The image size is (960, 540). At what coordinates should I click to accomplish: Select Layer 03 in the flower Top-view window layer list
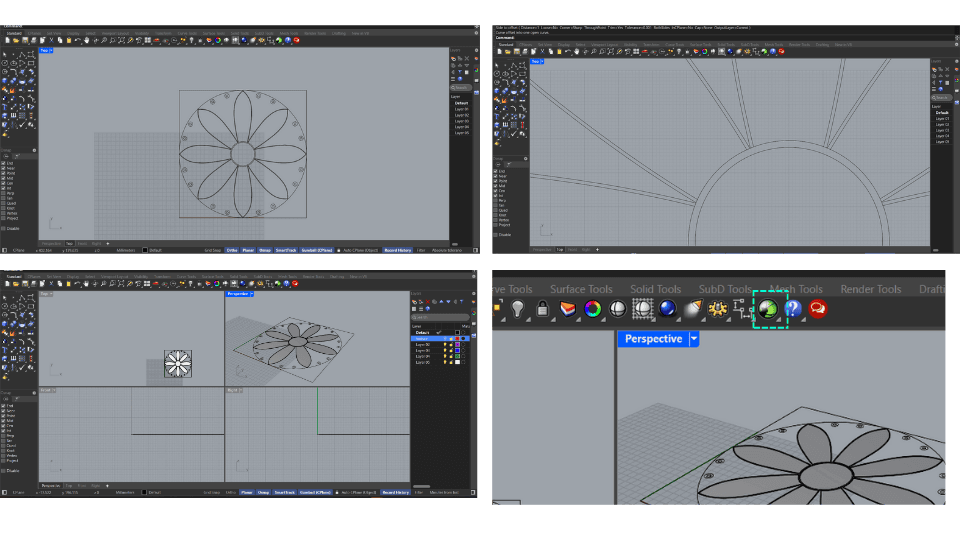click(461, 121)
